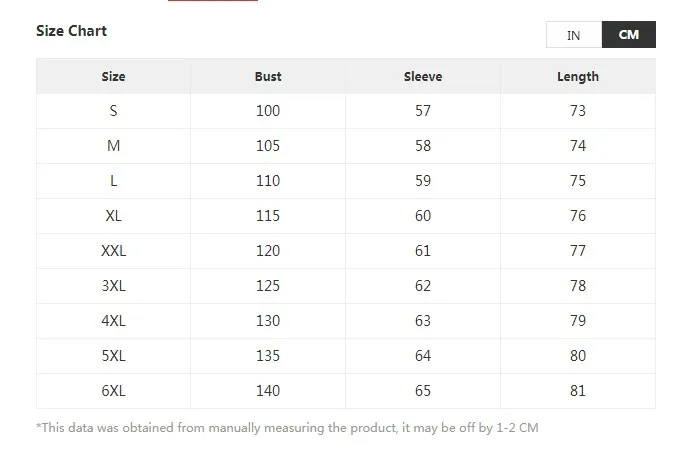Select the 6XL size row label
The height and width of the screenshot is (456, 695).
[x=114, y=391]
